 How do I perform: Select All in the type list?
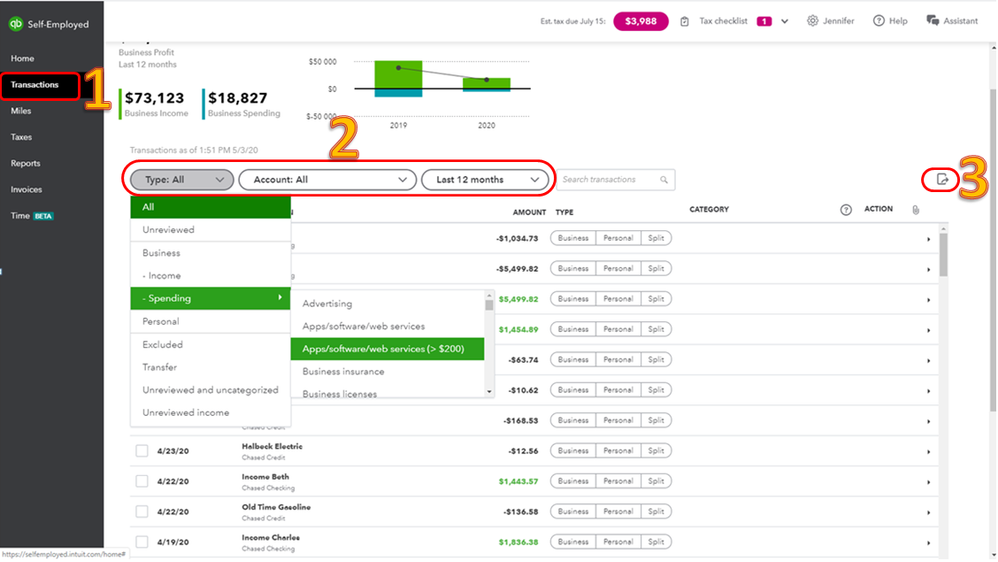[x=211, y=207]
